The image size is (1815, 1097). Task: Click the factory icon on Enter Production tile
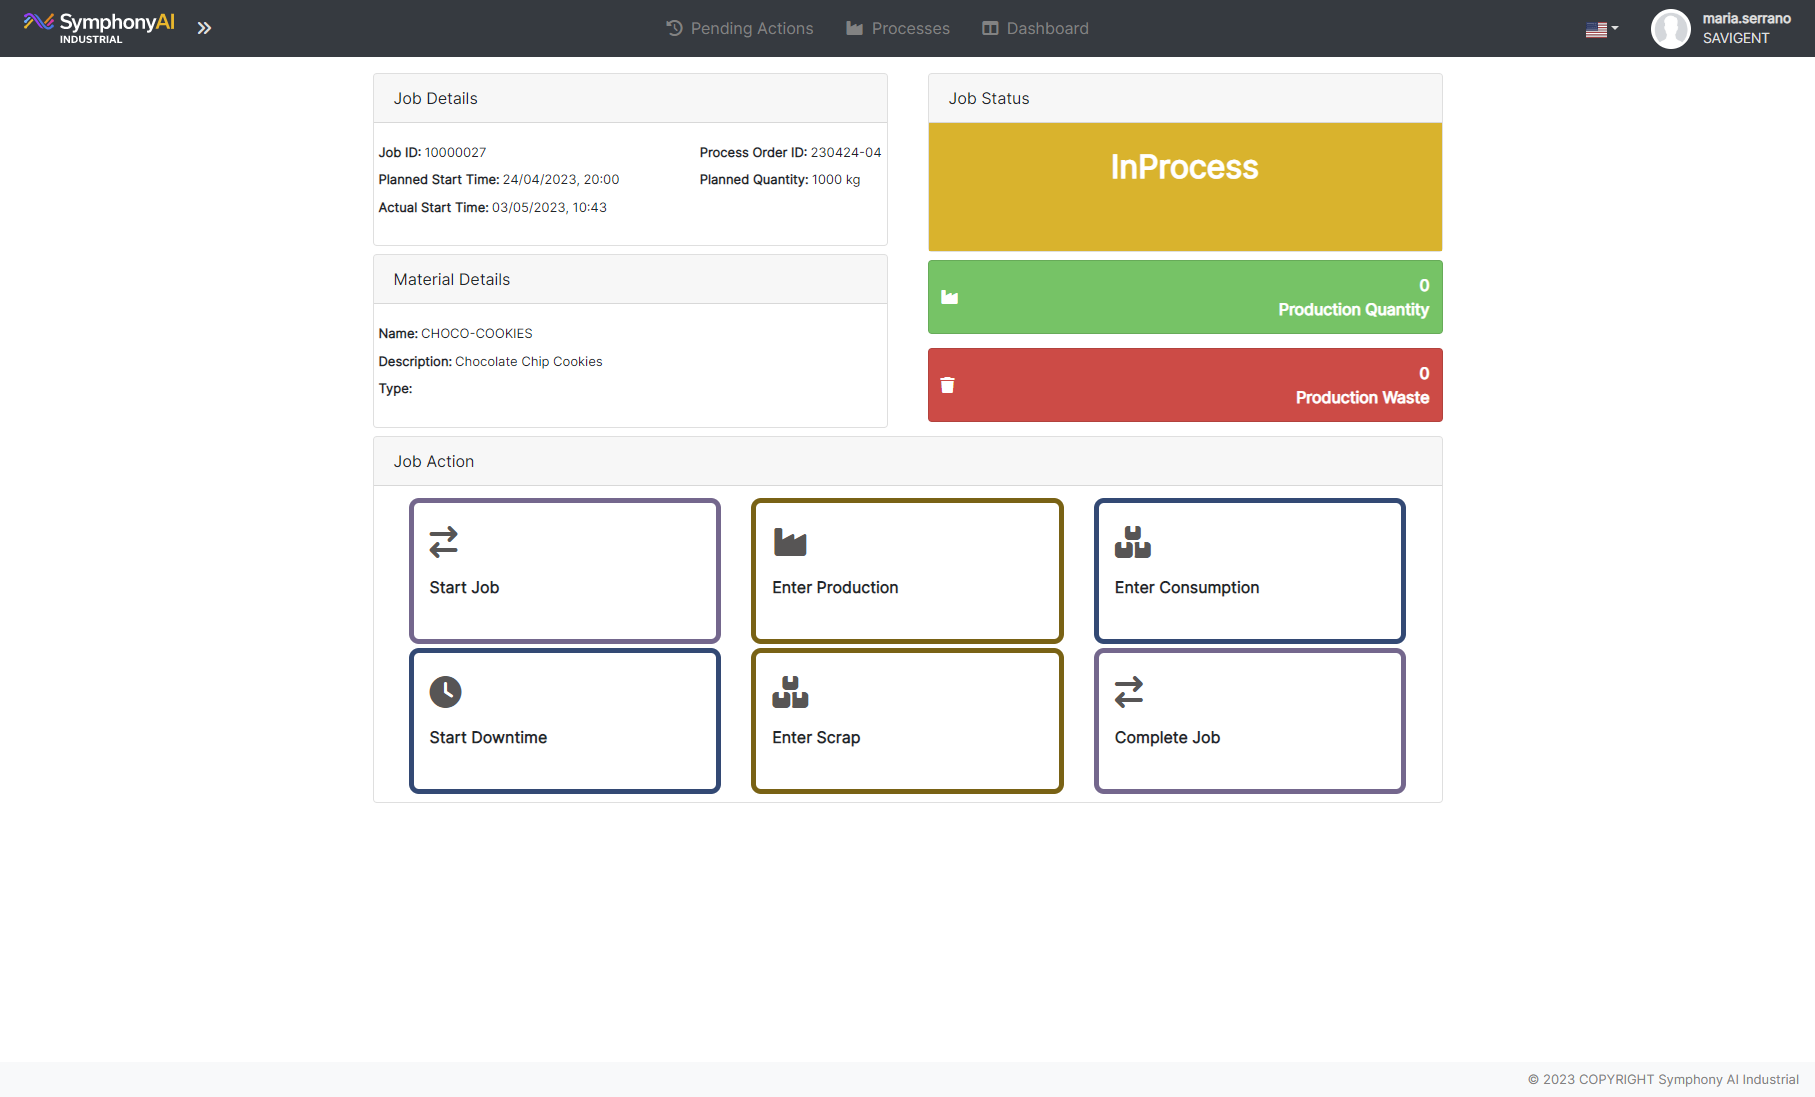[789, 542]
